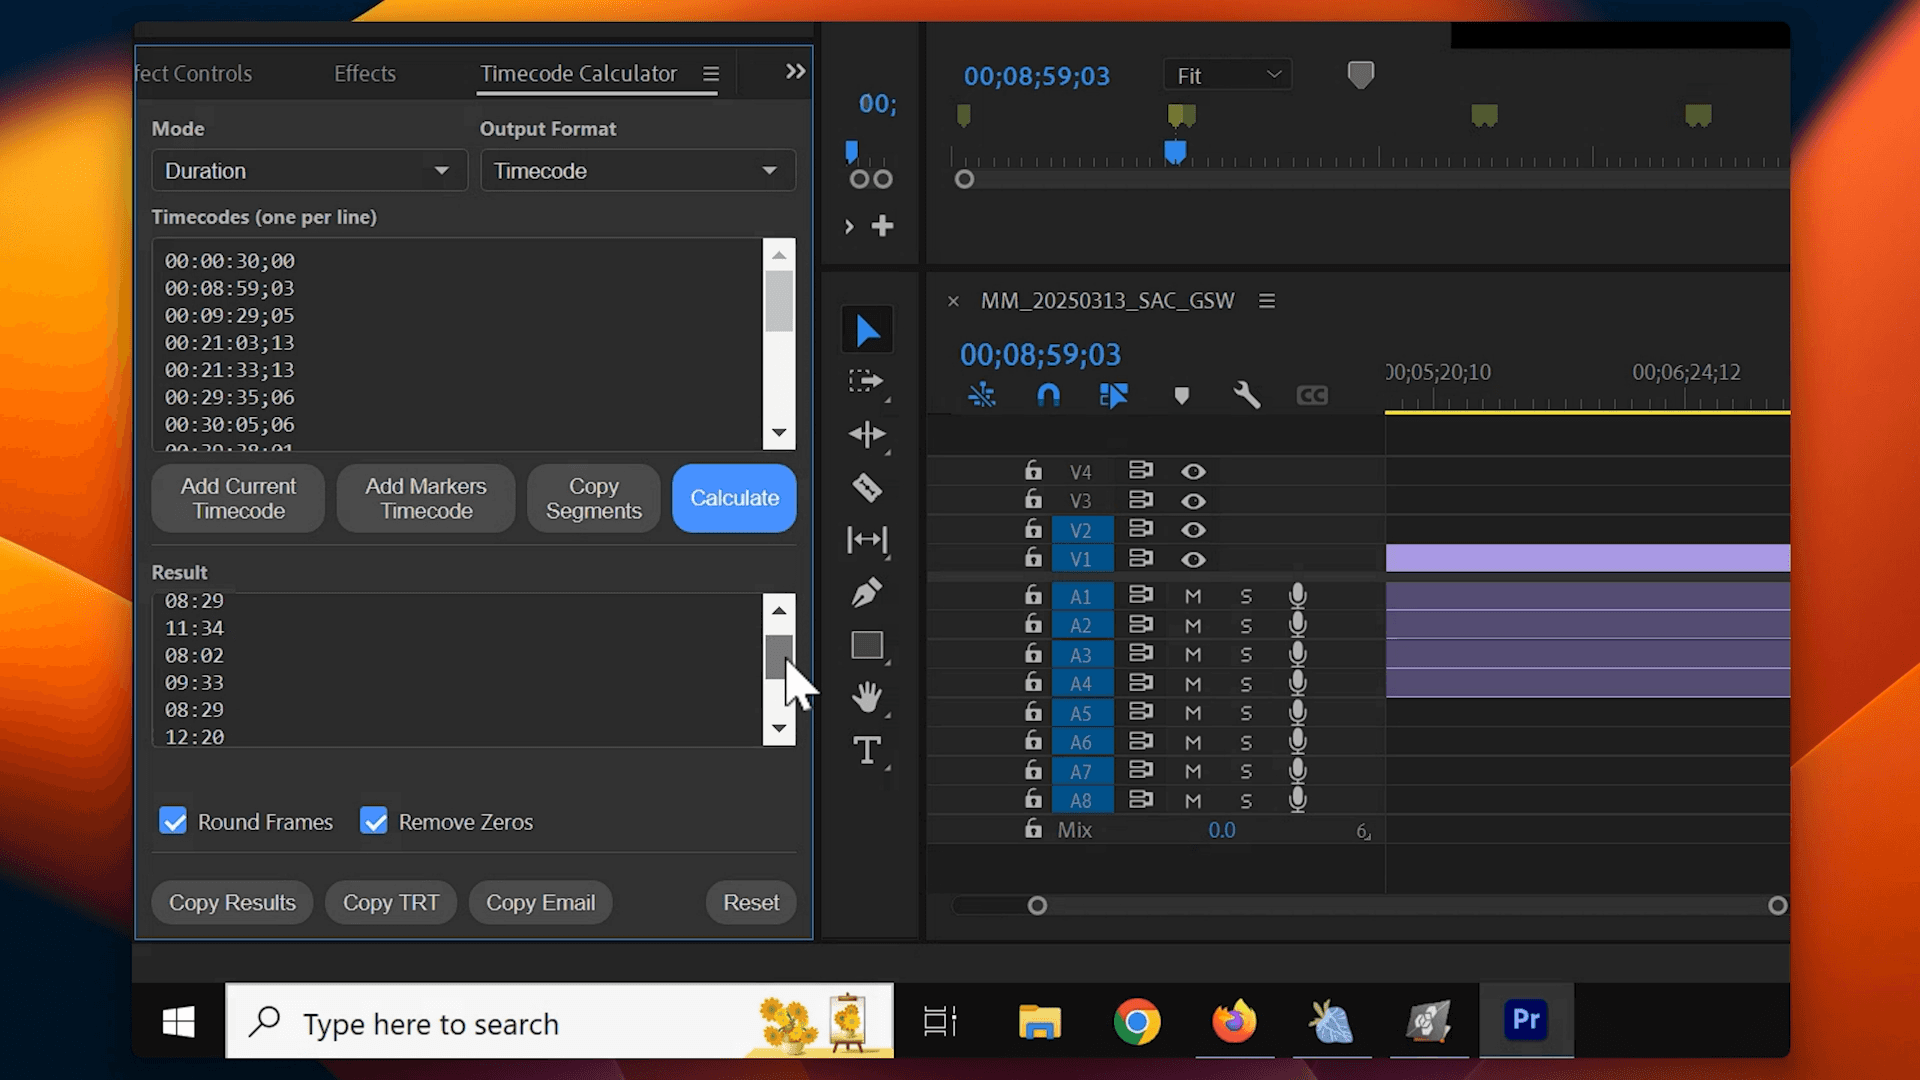Viewport: 1920px width, 1080px height.
Task: Open the Output Format Timecode dropdown
Action: click(638, 171)
